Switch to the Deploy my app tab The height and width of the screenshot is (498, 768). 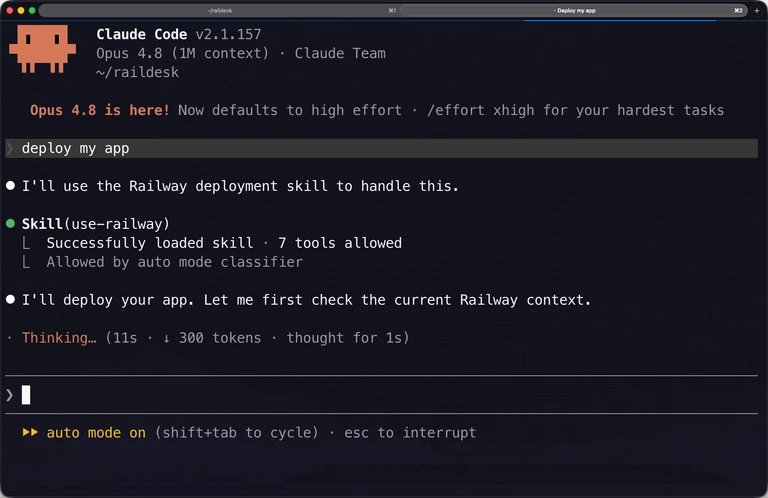tap(575, 10)
